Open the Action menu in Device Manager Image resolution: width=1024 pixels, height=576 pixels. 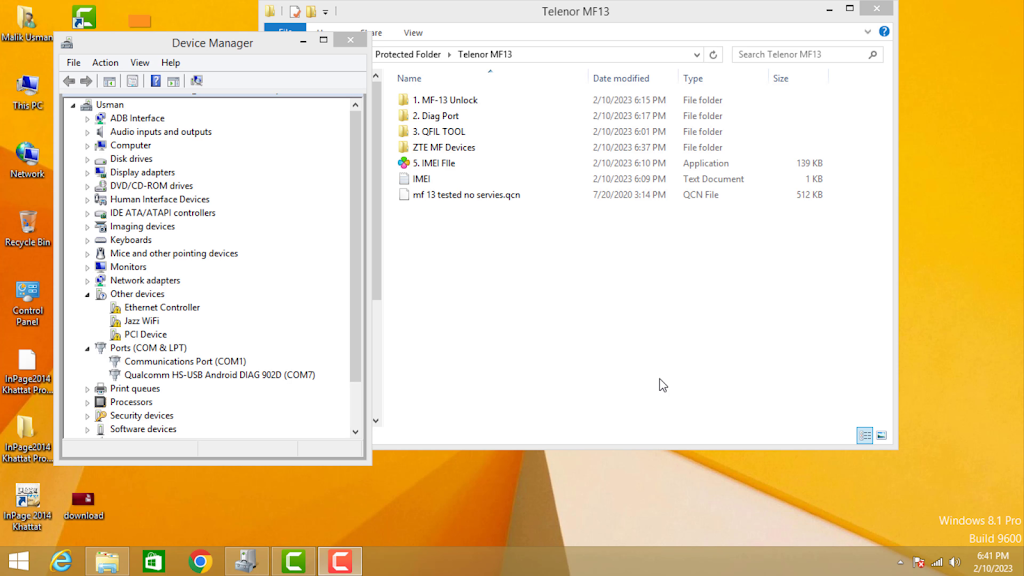click(105, 63)
